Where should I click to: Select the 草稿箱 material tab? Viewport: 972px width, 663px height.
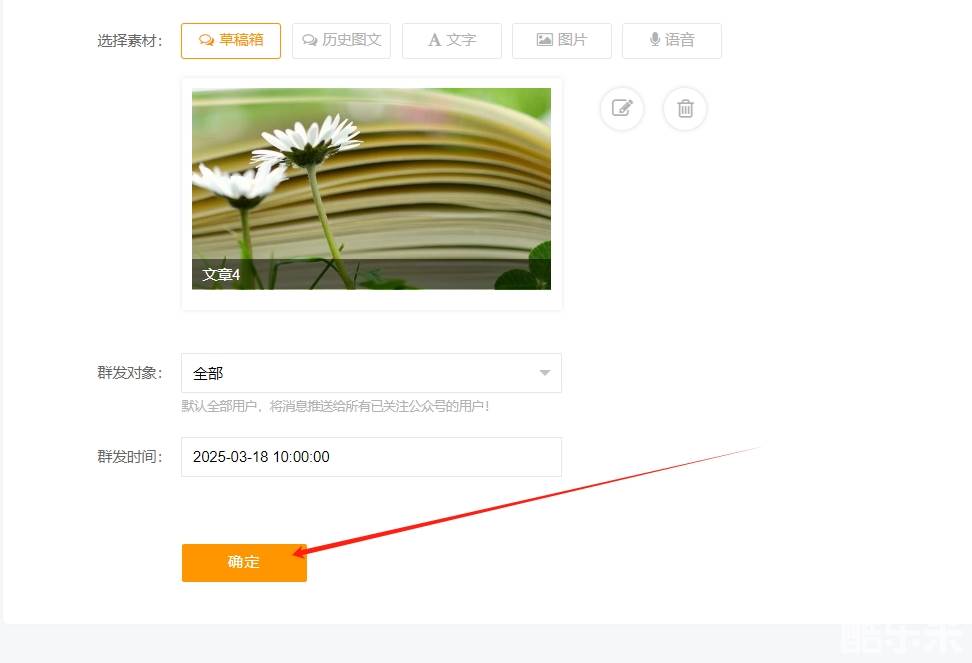[231, 41]
